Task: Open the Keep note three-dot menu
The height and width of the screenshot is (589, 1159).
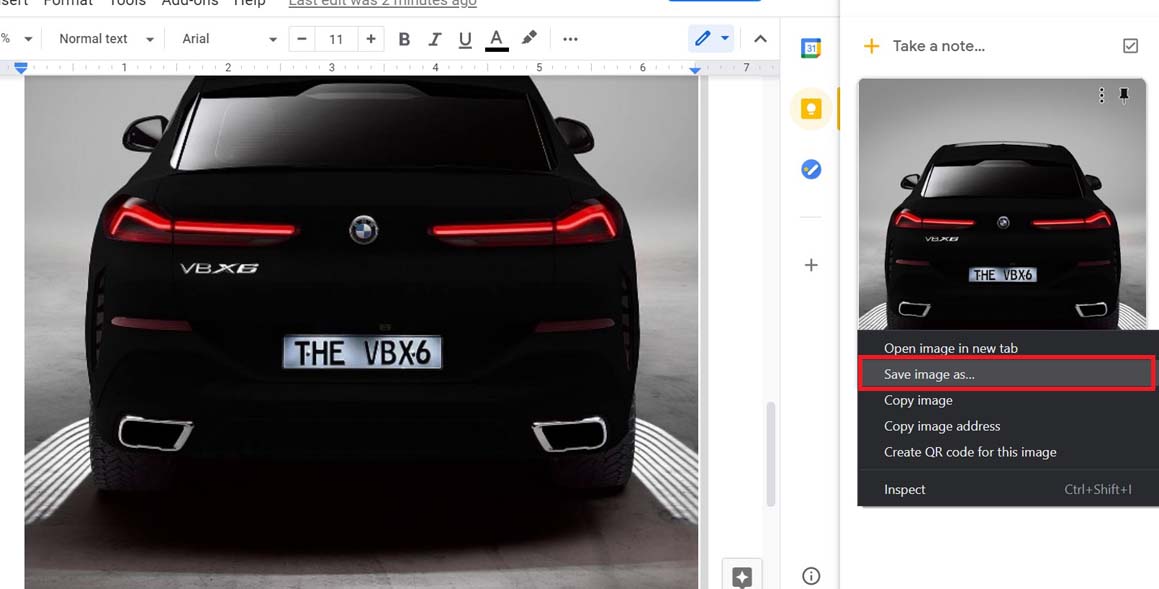Action: (x=1101, y=95)
